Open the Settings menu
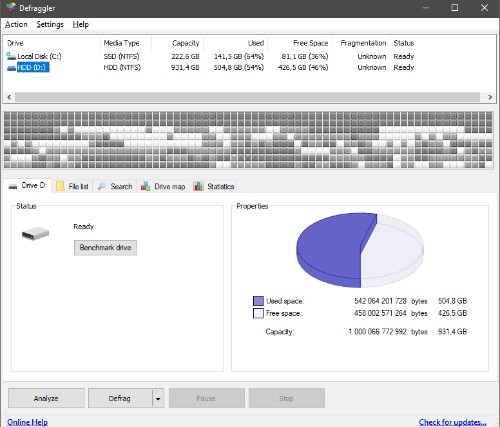 pyautogui.click(x=50, y=25)
